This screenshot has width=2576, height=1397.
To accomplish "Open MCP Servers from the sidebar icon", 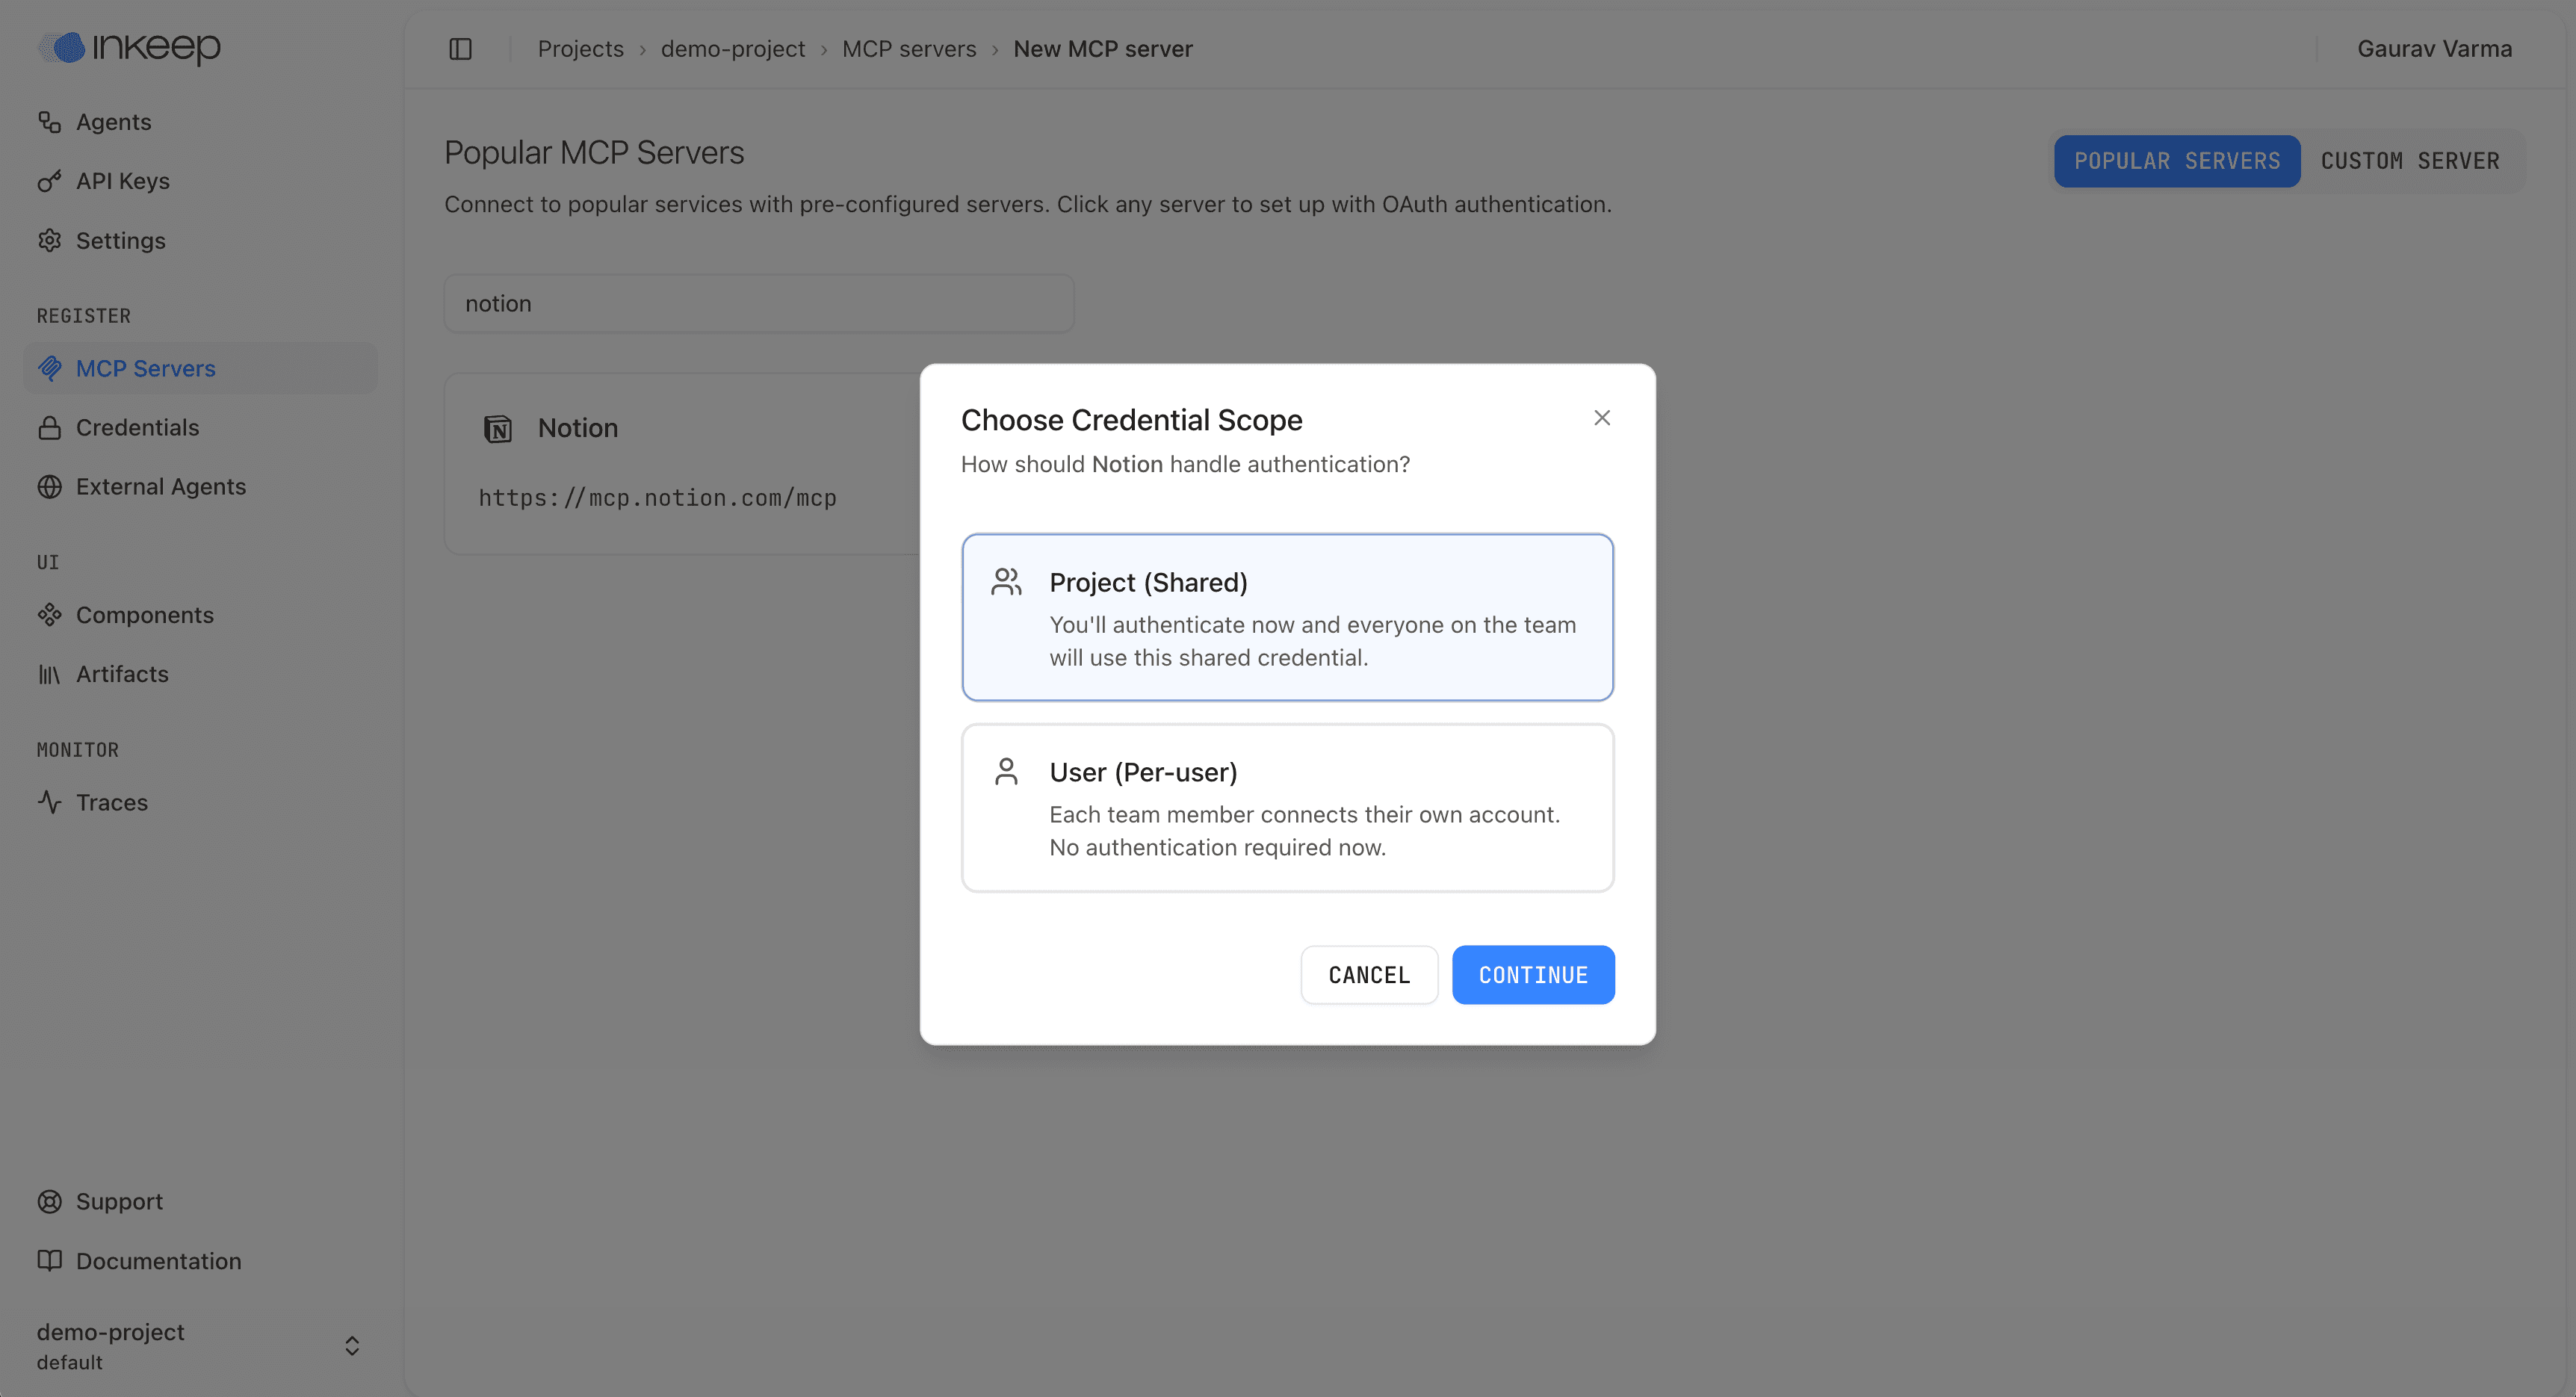I will (49, 368).
